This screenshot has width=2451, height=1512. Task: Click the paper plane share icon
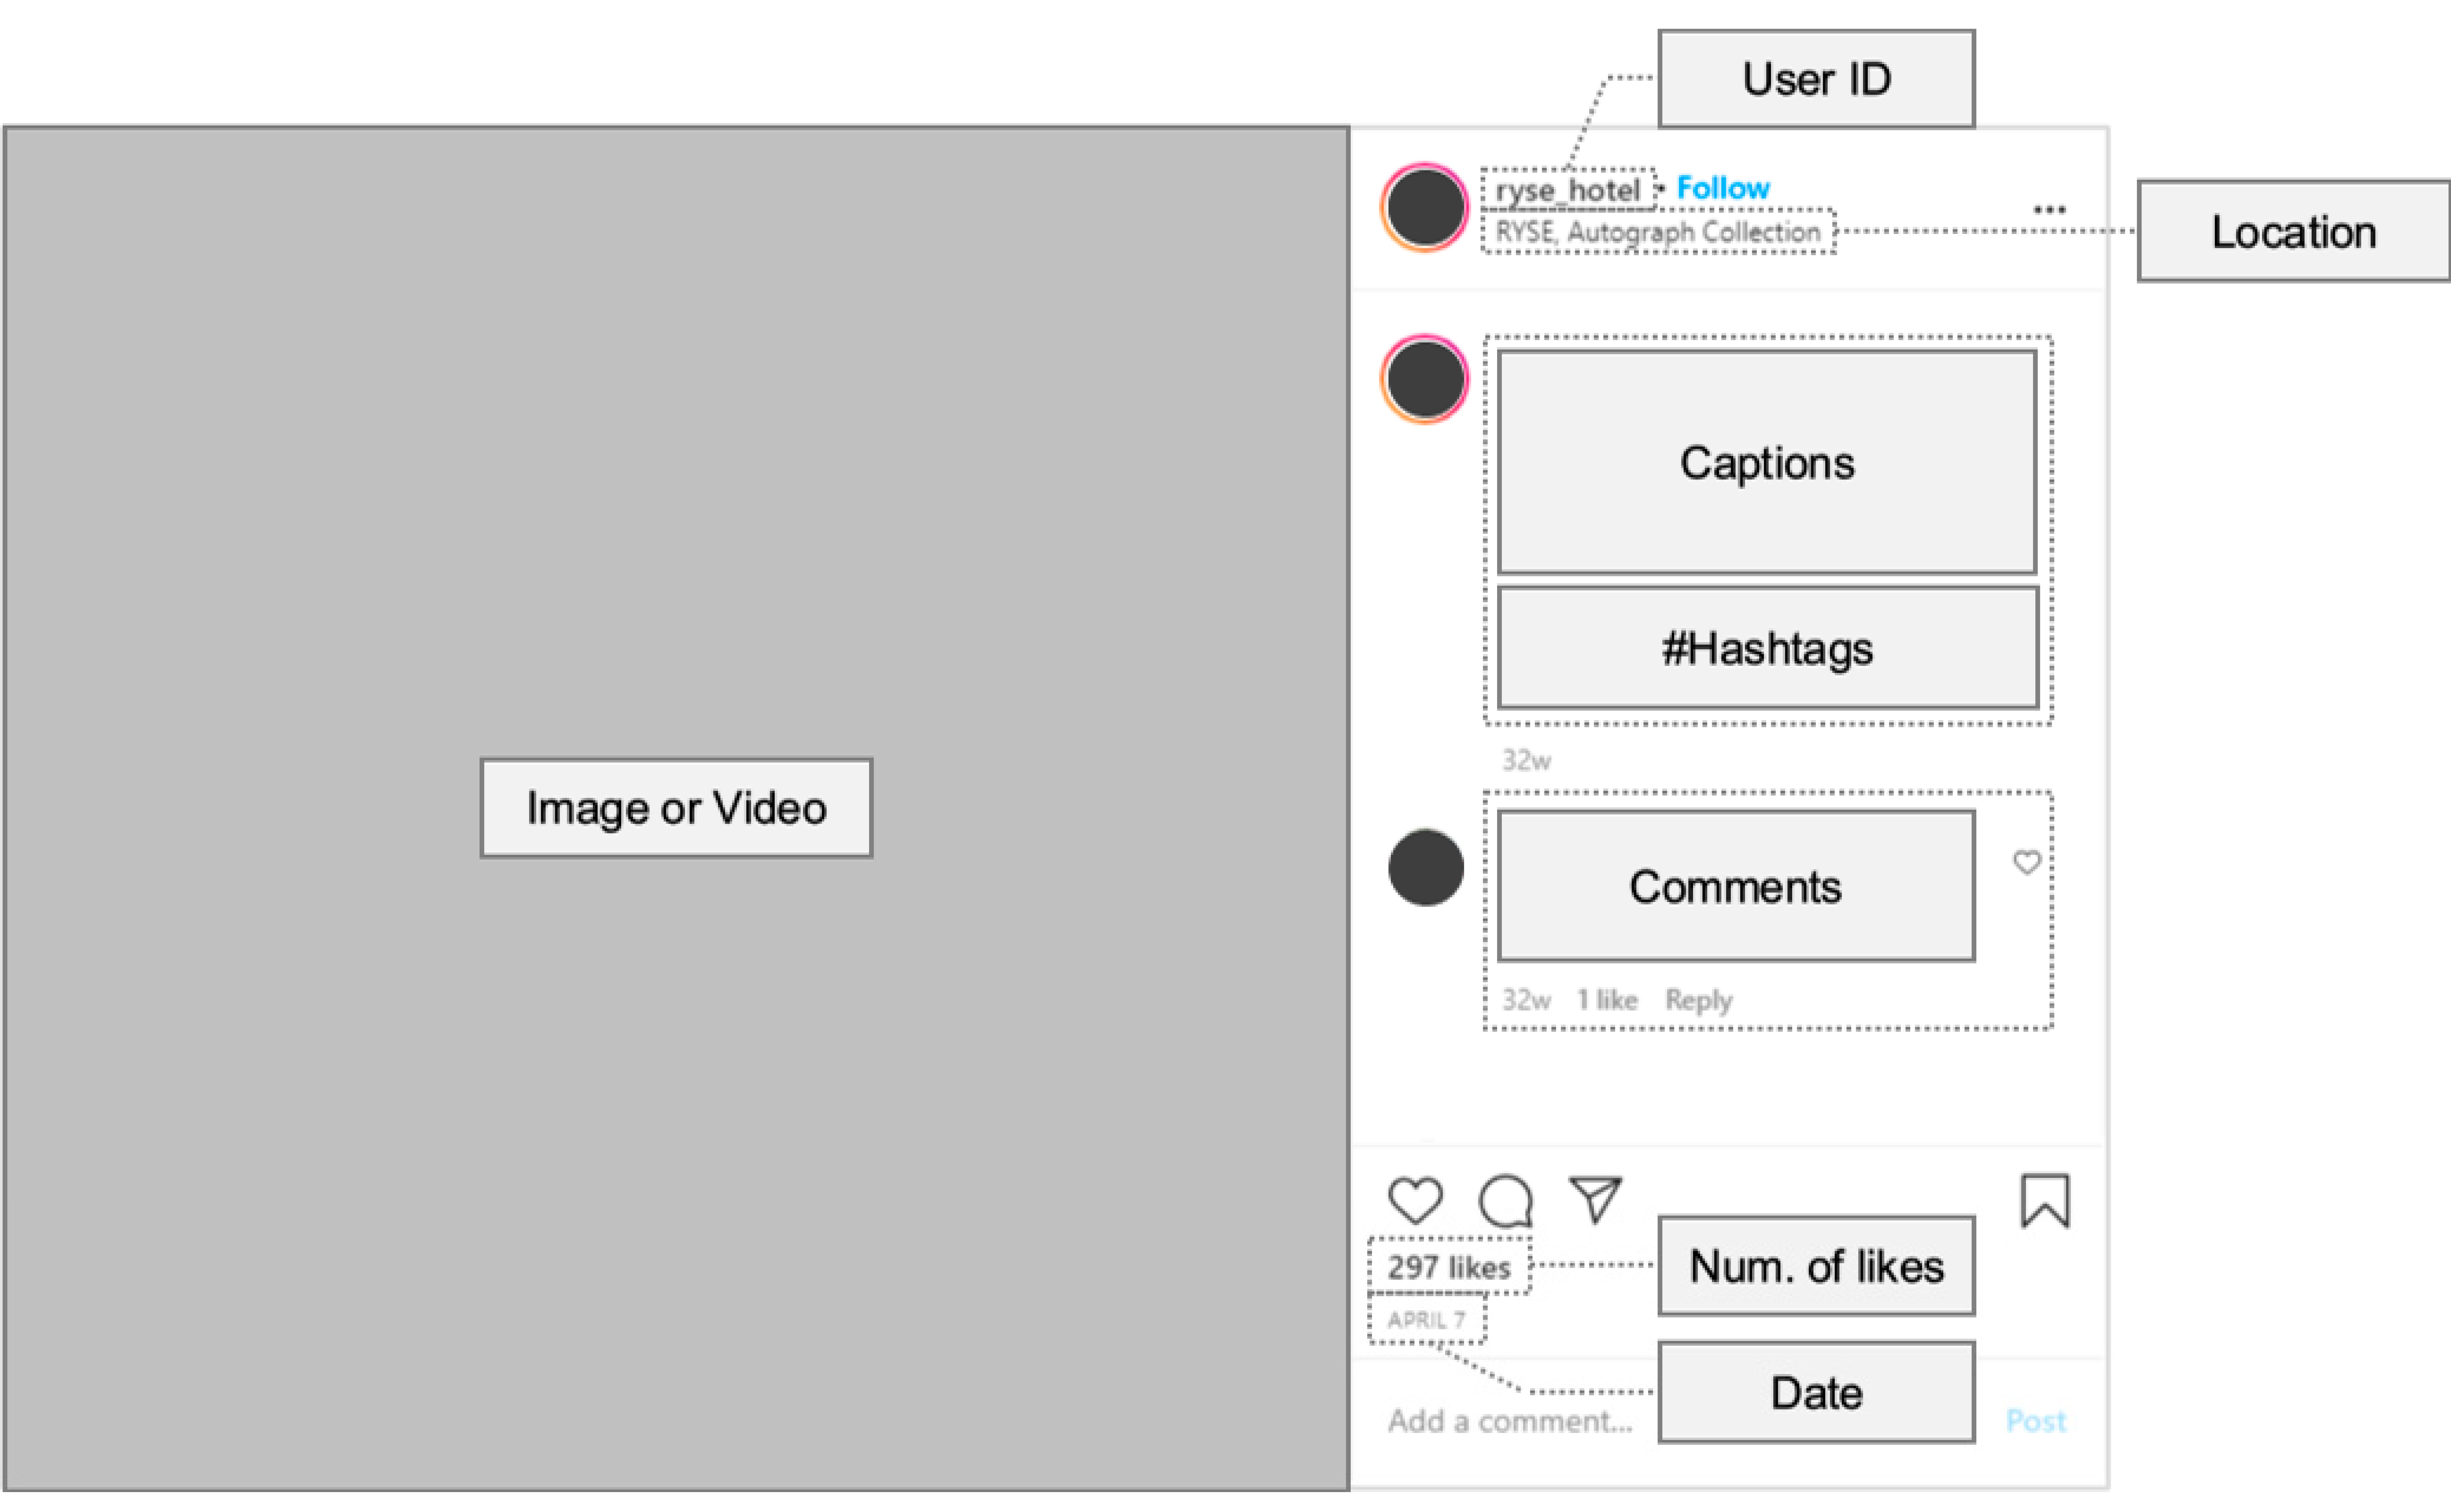[x=1595, y=1198]
